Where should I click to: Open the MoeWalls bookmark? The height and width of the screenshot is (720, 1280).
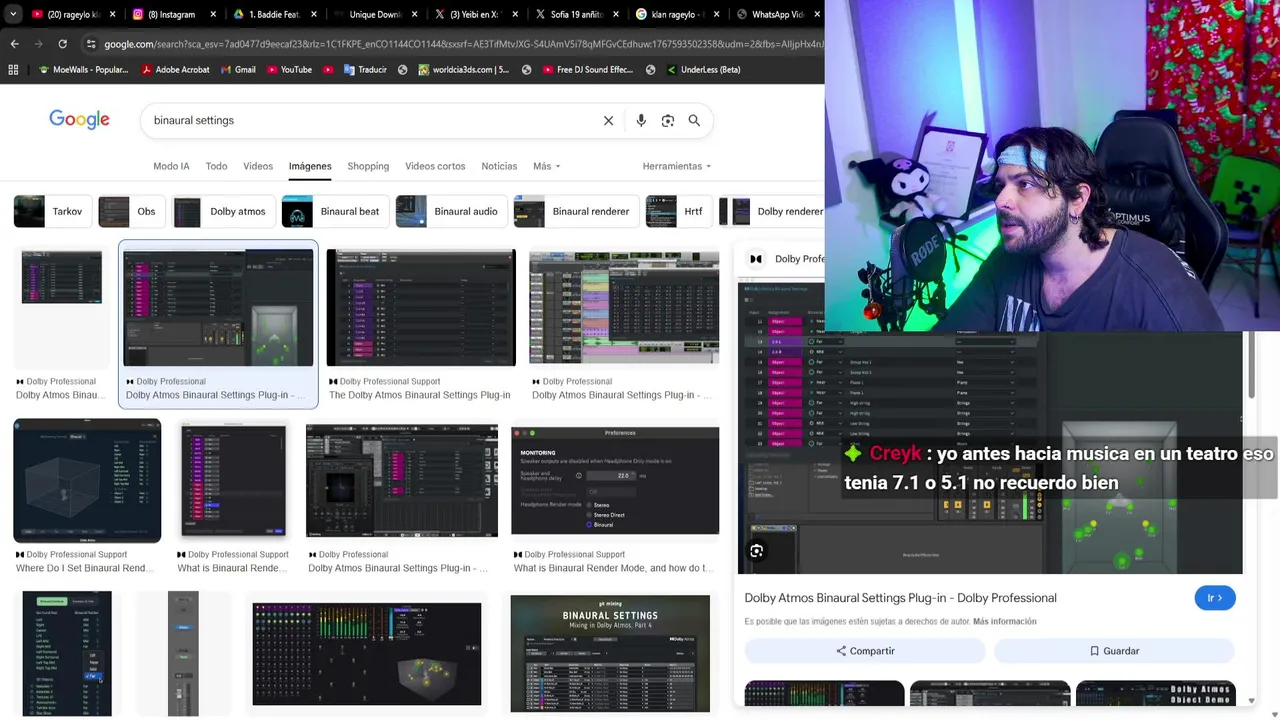point(83,70)
